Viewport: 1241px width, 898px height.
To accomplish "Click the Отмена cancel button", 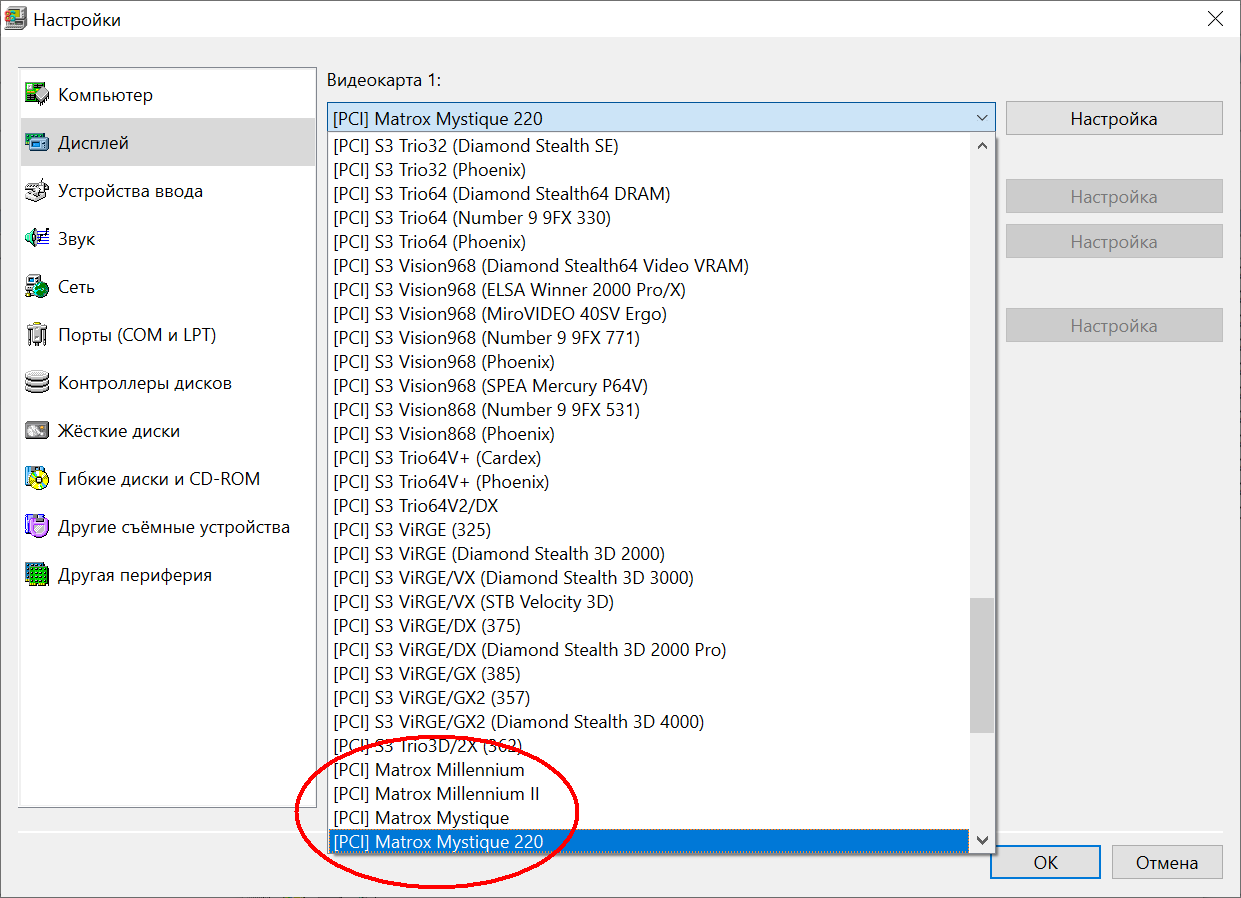I will click(x=1167, y=862).
